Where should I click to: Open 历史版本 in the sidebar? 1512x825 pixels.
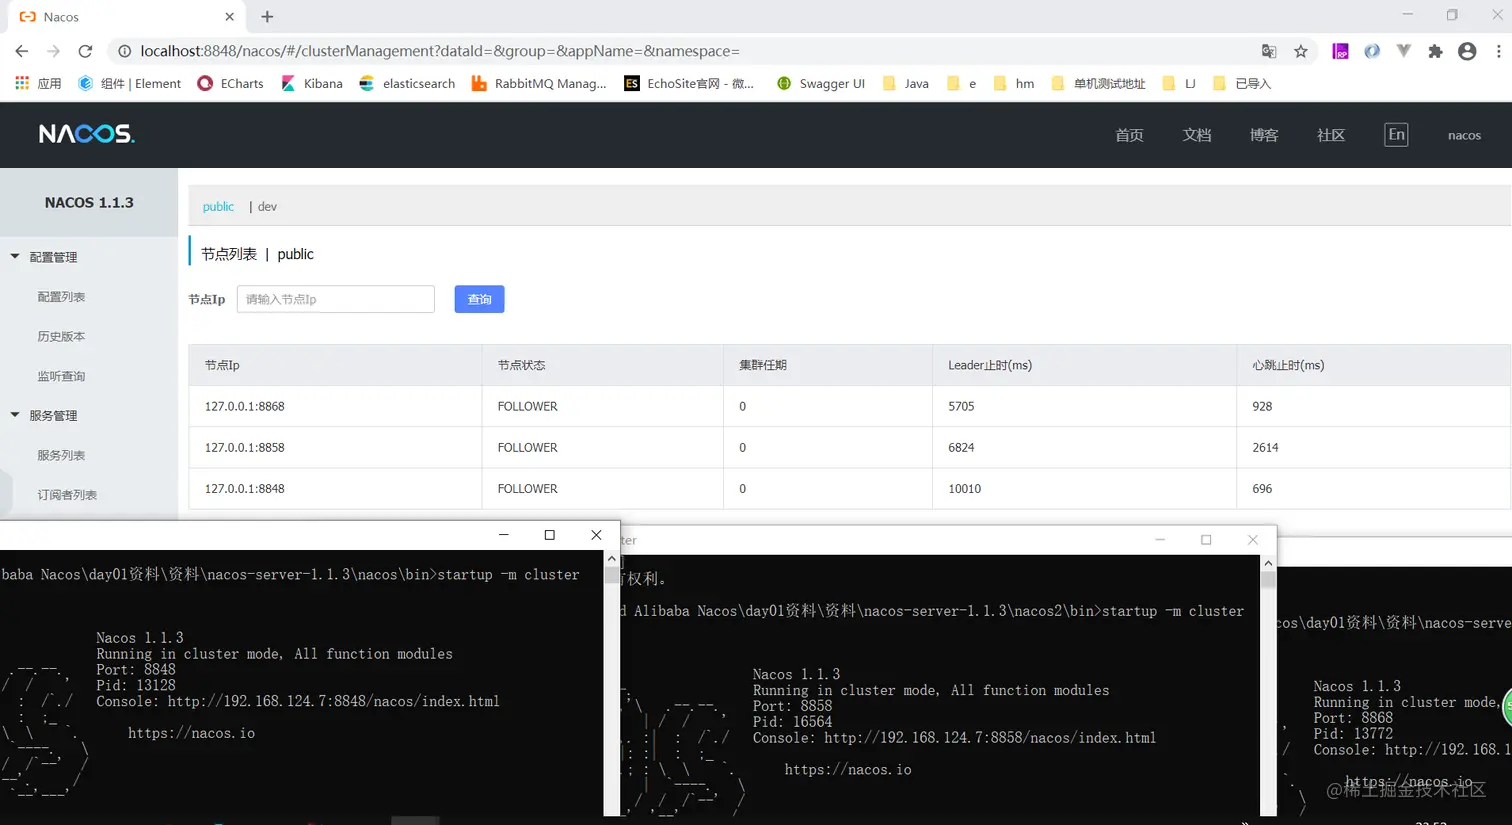61,337
